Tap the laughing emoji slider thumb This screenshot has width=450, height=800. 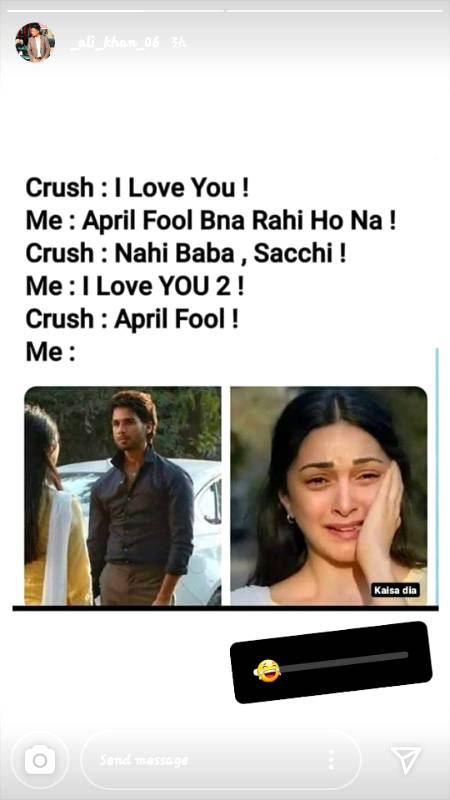click(x=267, y=670)
